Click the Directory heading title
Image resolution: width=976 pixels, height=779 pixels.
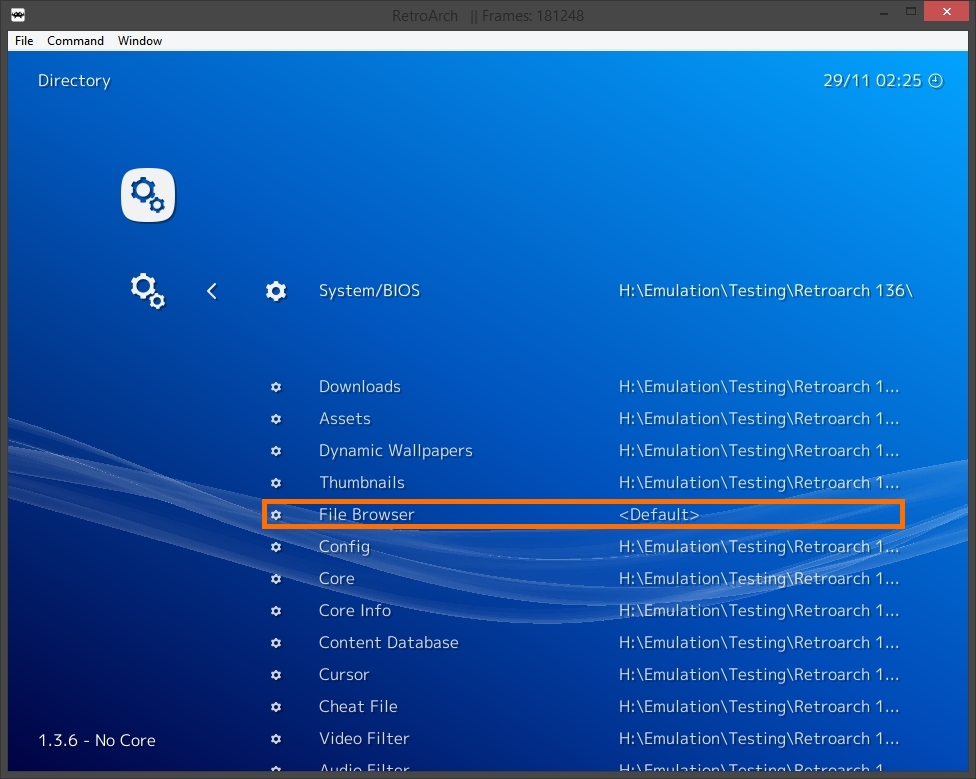tap(74, 81)
